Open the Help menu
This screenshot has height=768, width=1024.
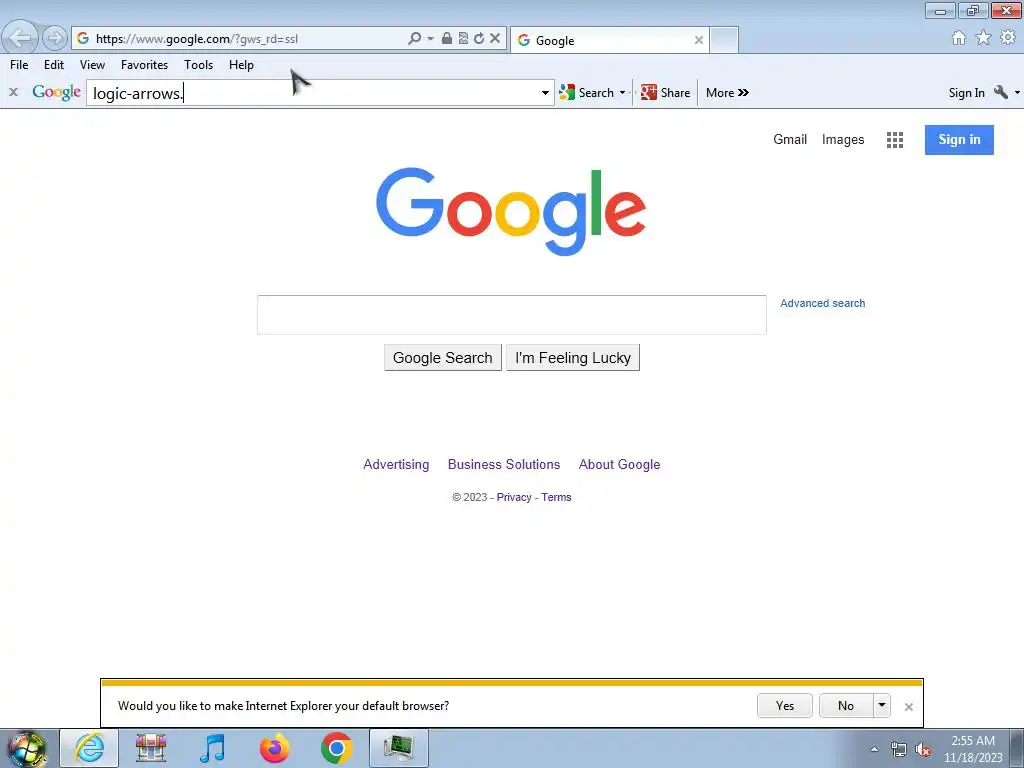[241, 65]
